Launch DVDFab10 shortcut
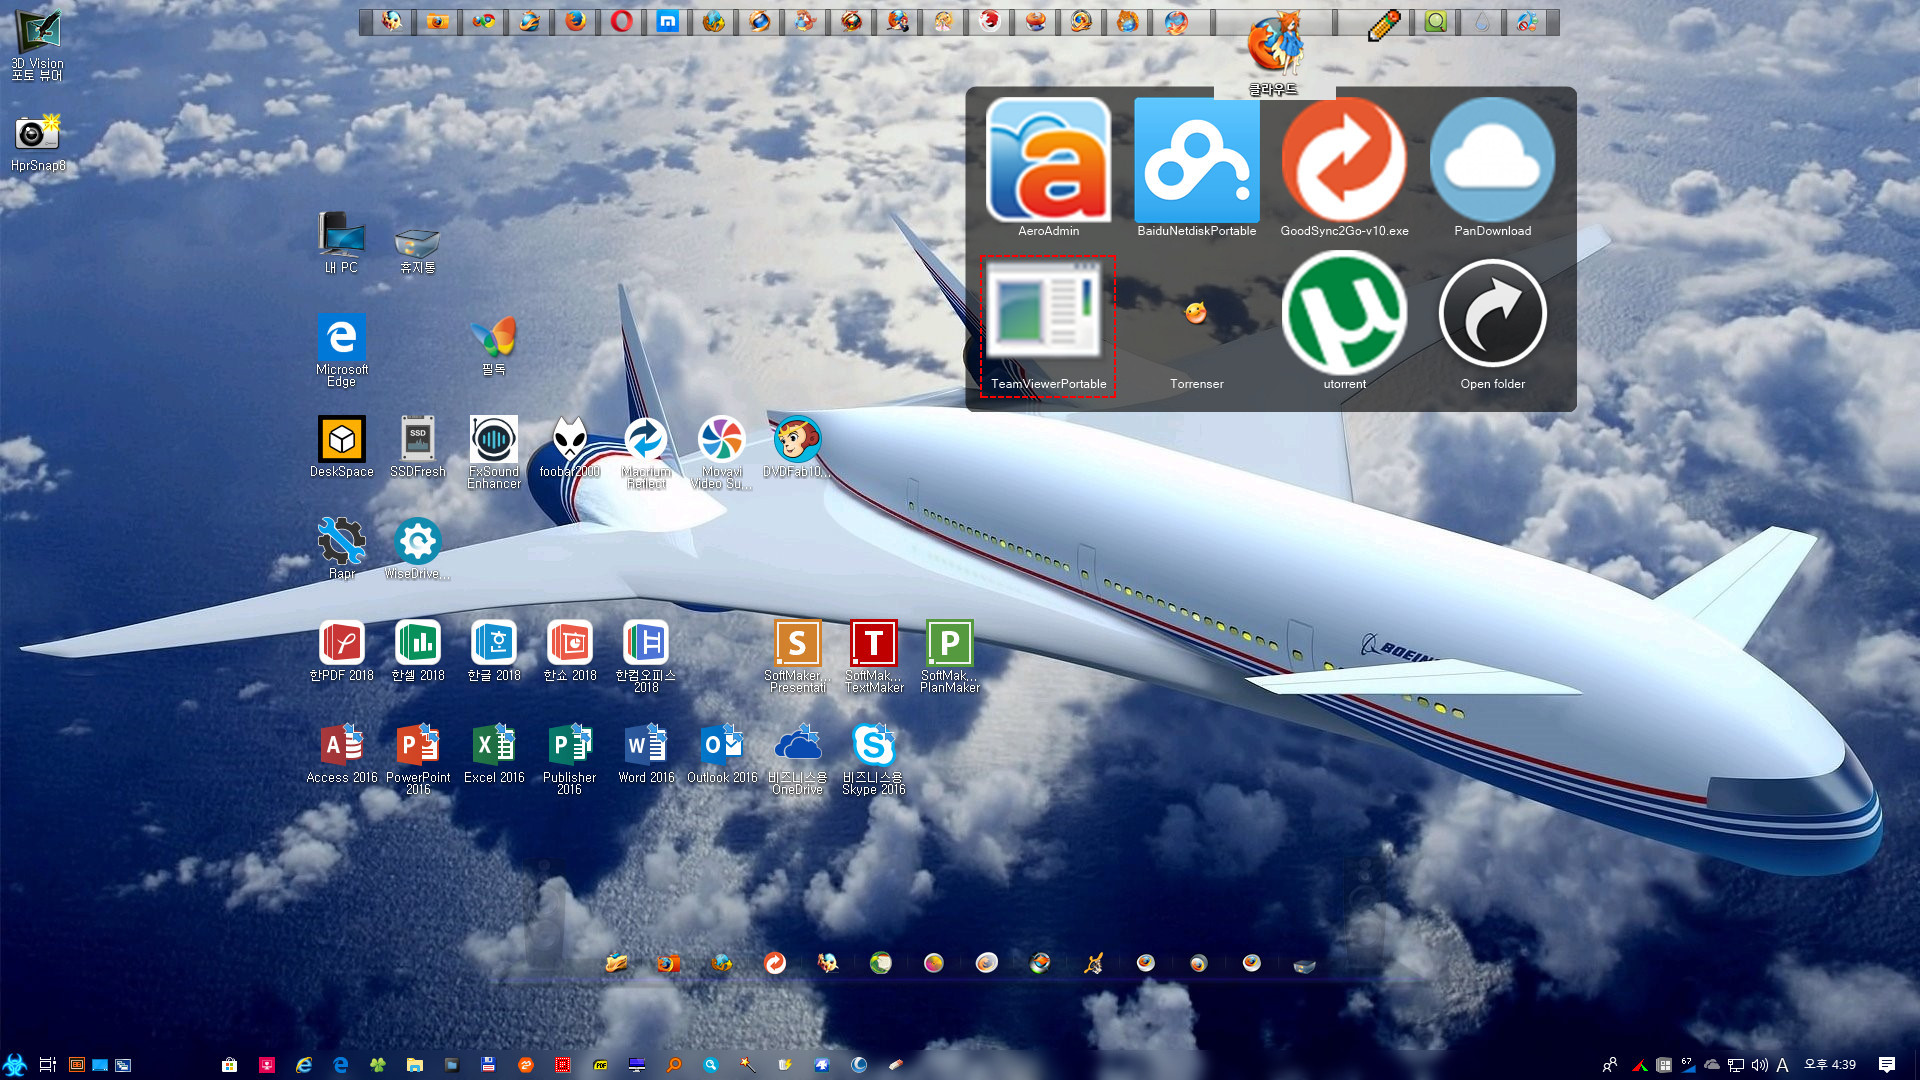The height and width of the screenshot is (1080, 1920). point(797,447)
